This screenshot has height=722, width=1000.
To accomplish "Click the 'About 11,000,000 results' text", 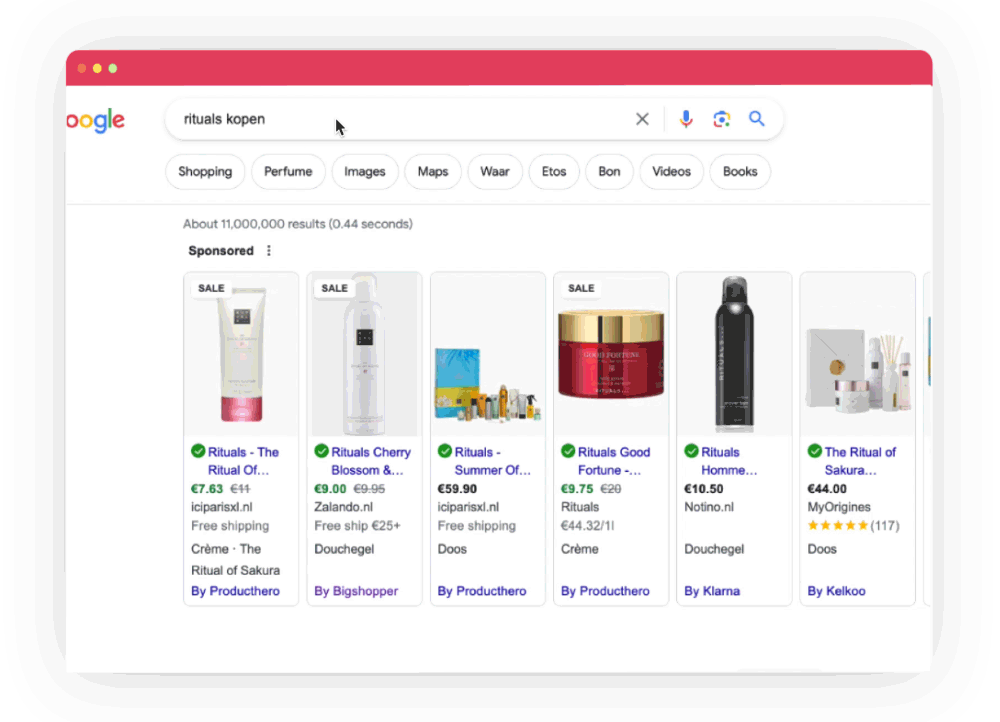I will [x=298, y=224].
